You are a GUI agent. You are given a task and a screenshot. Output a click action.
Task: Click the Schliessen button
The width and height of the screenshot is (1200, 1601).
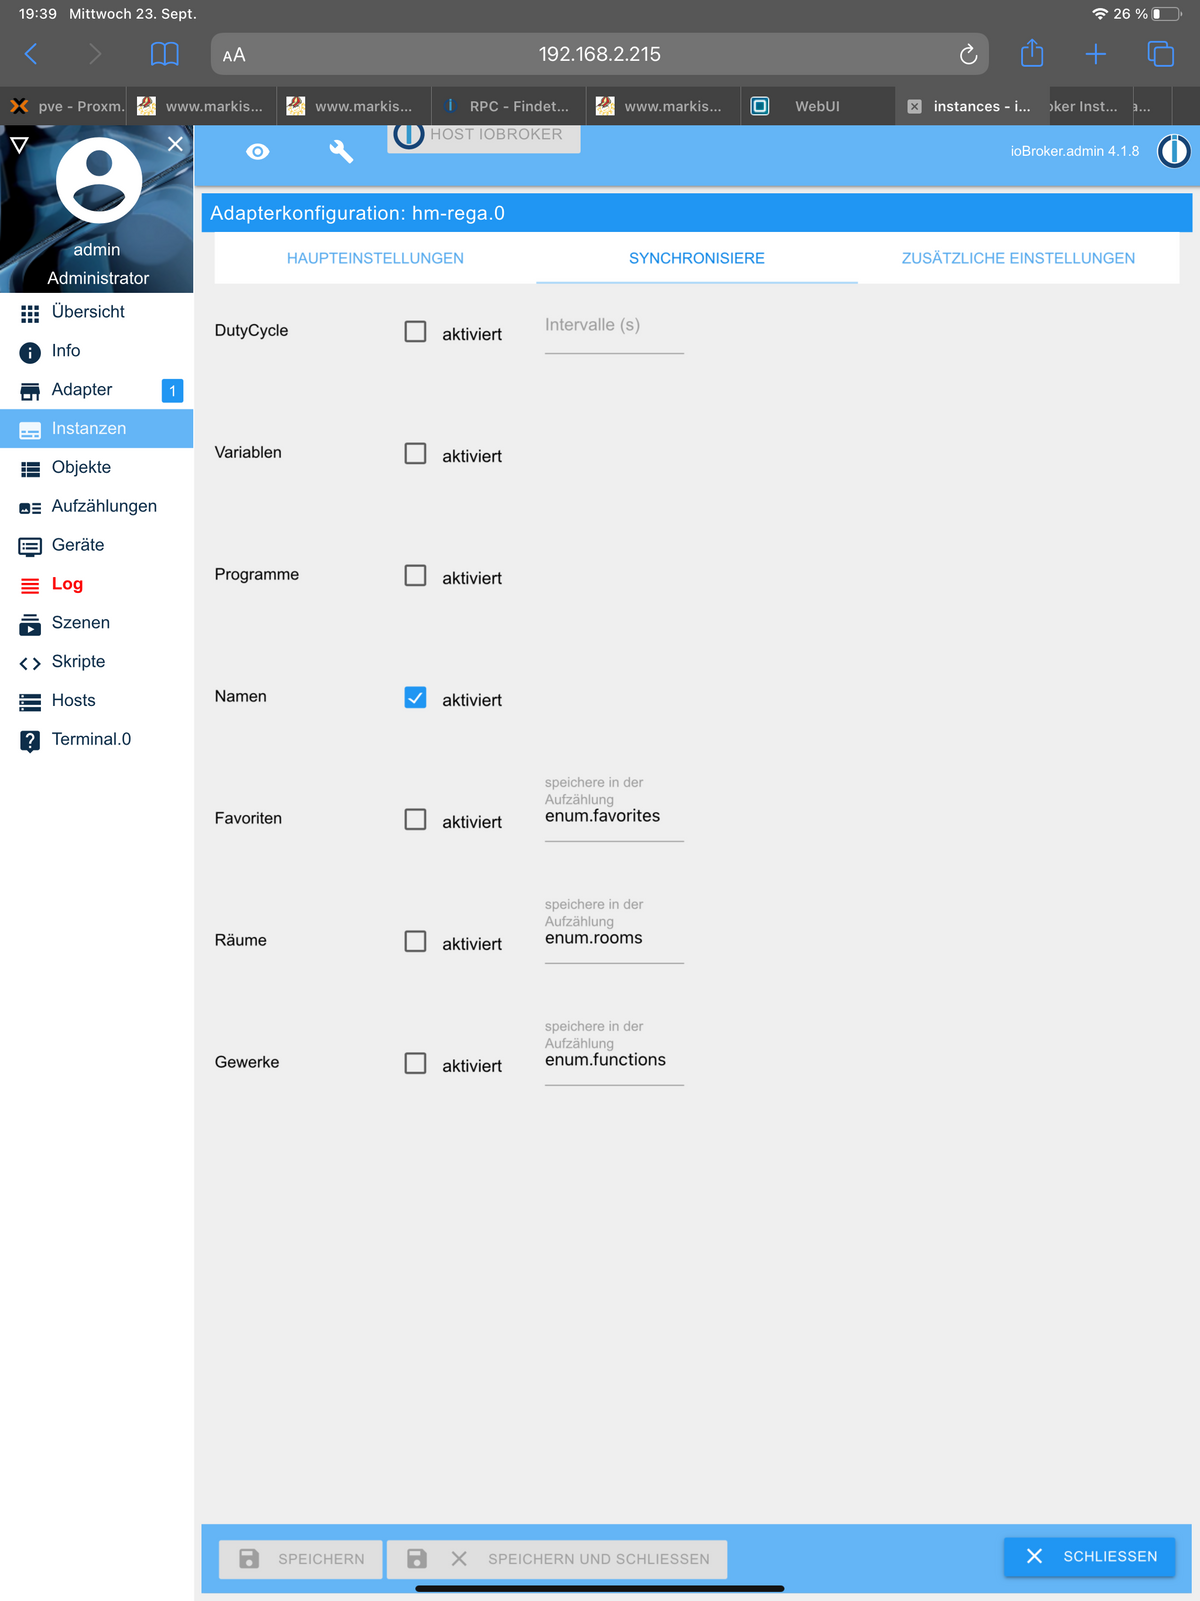(x=1090, y=1557)
